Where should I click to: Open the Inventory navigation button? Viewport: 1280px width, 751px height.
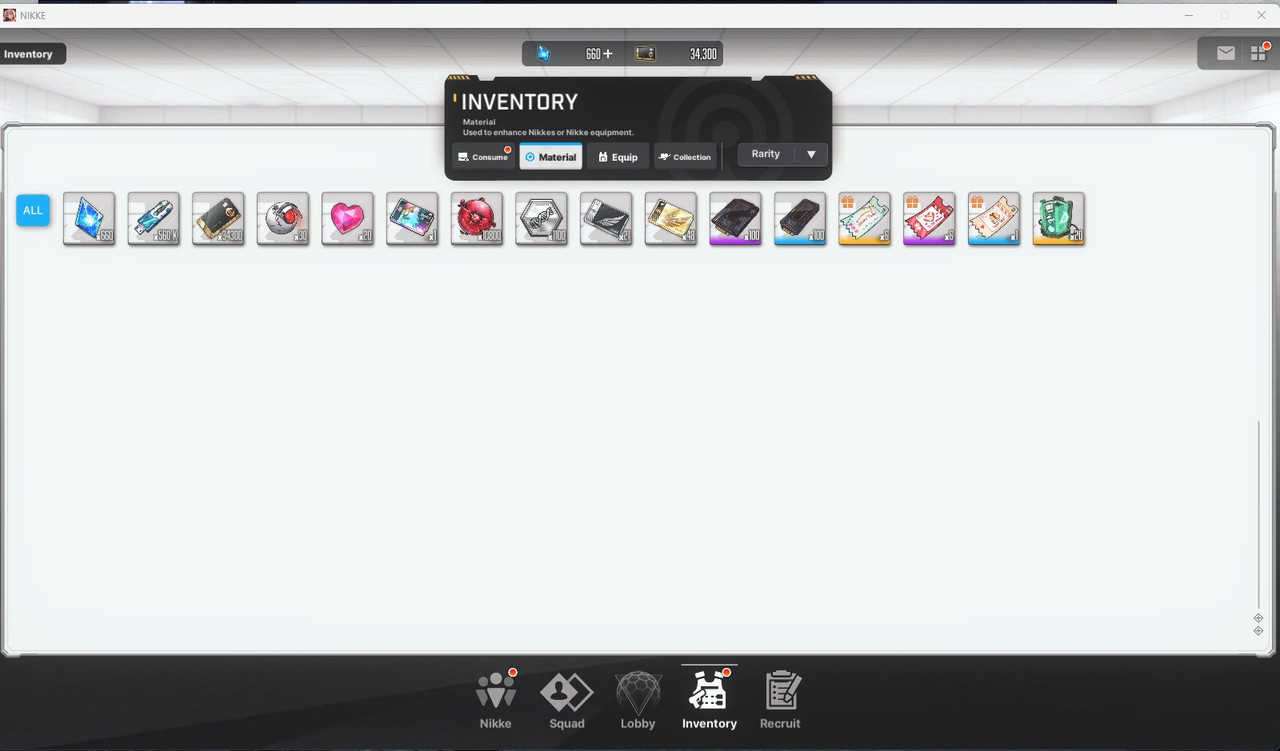pyautogui.click(x=709, y=700)
